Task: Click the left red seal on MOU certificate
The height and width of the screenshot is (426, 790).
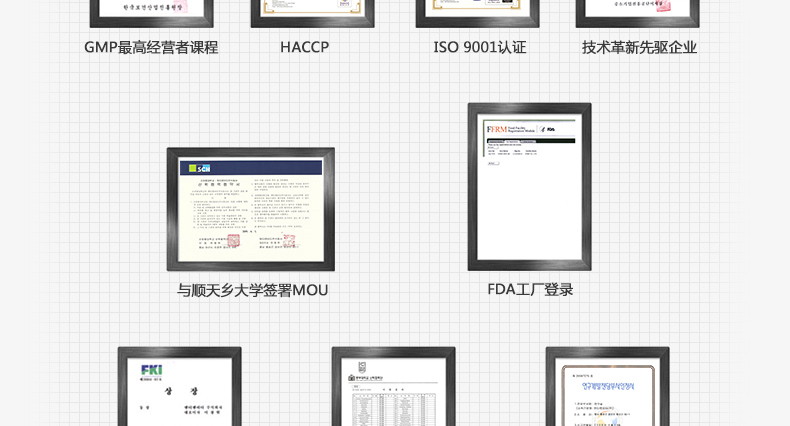Action: coord(233,240)
